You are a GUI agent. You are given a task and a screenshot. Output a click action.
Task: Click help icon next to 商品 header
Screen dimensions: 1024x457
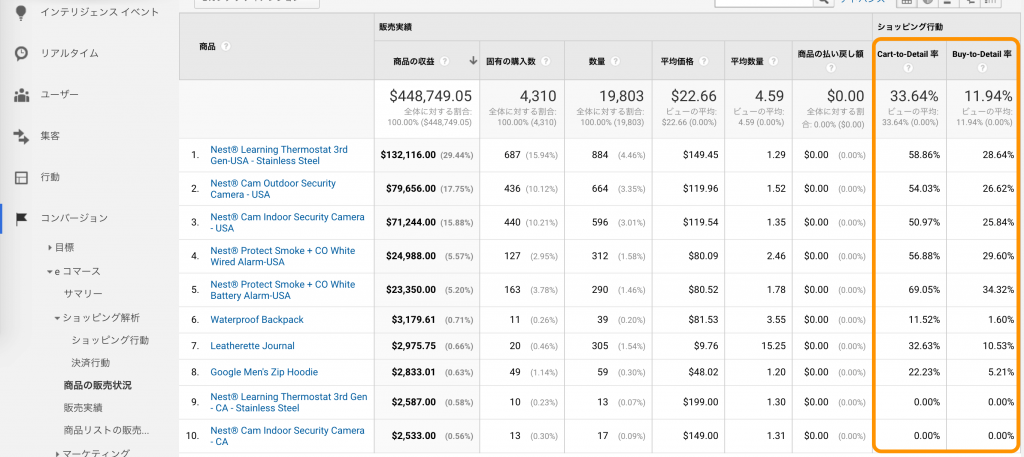pos(227,46)
